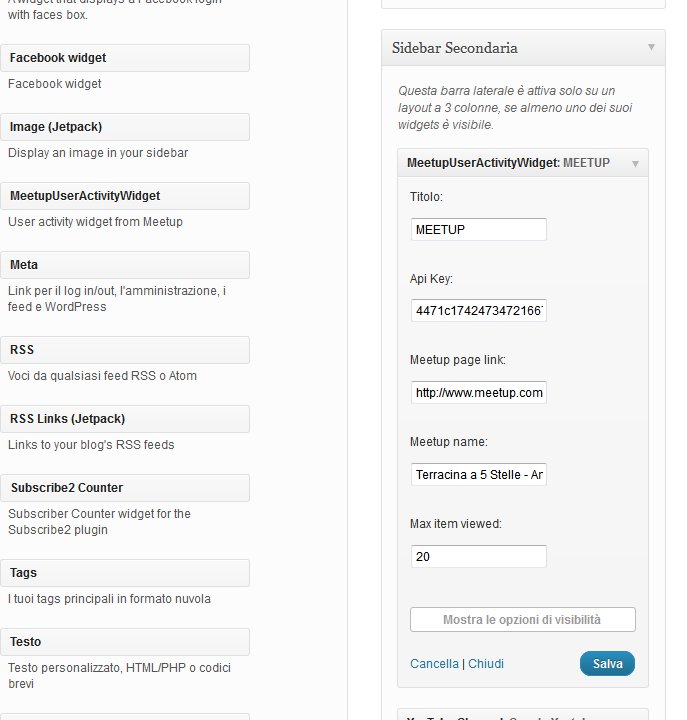The height and width of the screenshot is (720, 687).
Task: Focus the Titolo input field
Action: coord(479,229)
